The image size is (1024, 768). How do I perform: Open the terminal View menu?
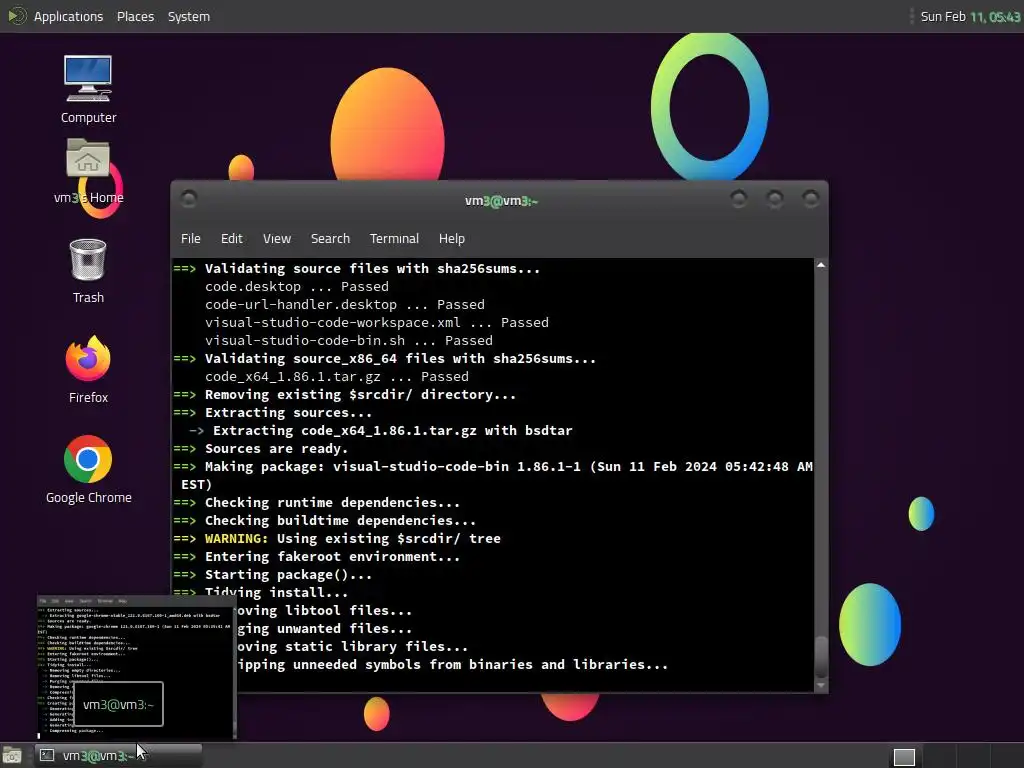[x=277, y=238]
